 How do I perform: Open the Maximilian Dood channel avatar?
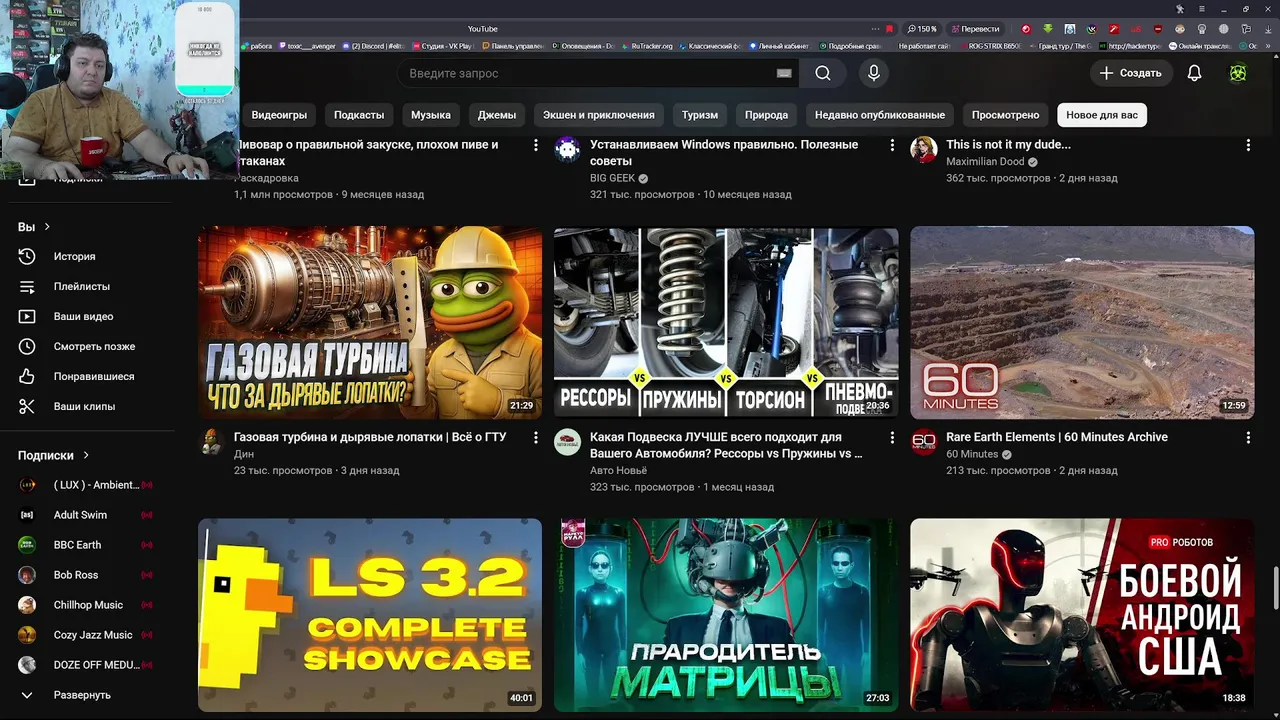coord(924,150)
